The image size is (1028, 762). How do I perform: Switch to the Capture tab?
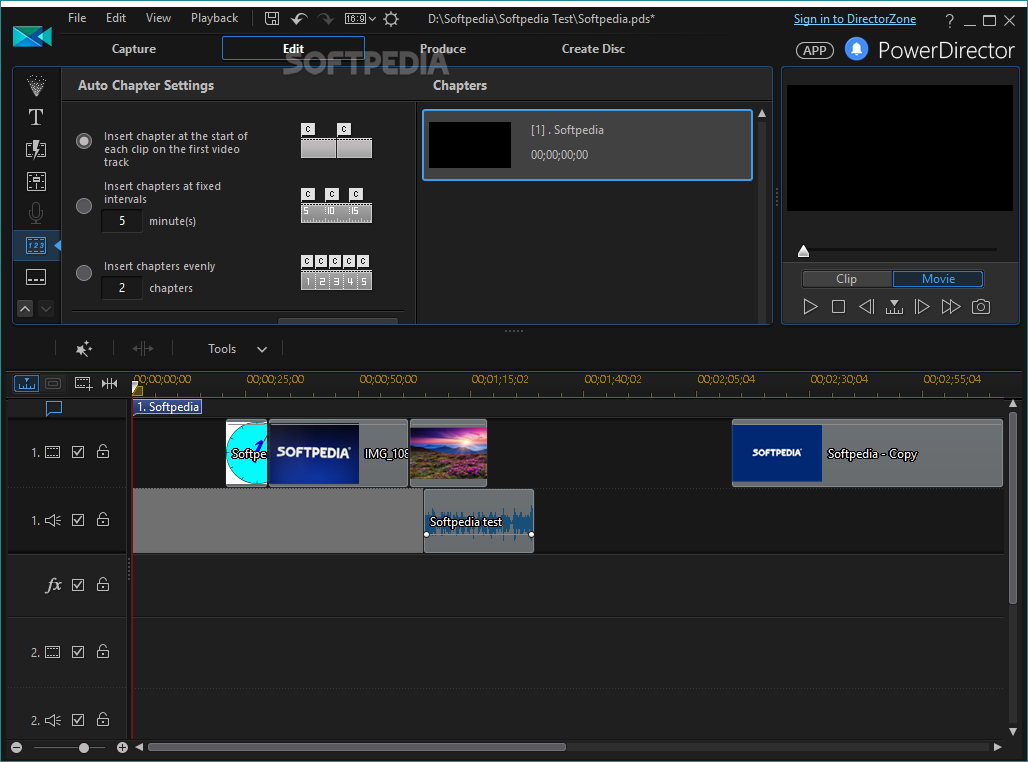point(134,49)
